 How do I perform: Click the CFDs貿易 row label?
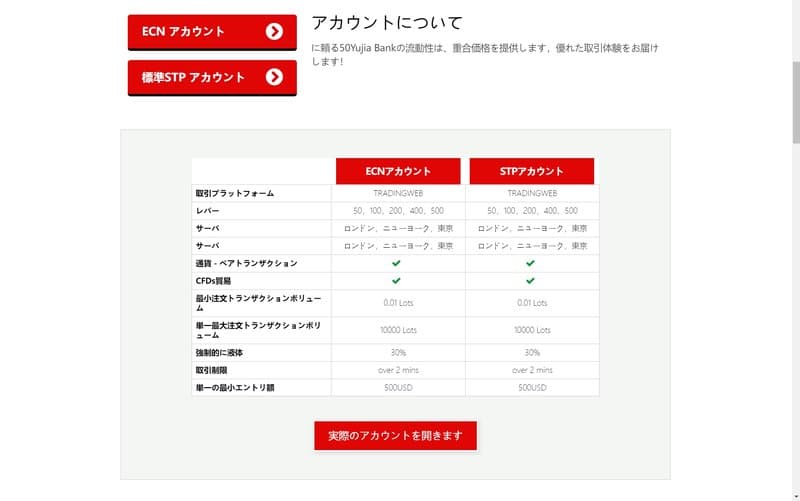click(x=213, y=281)
